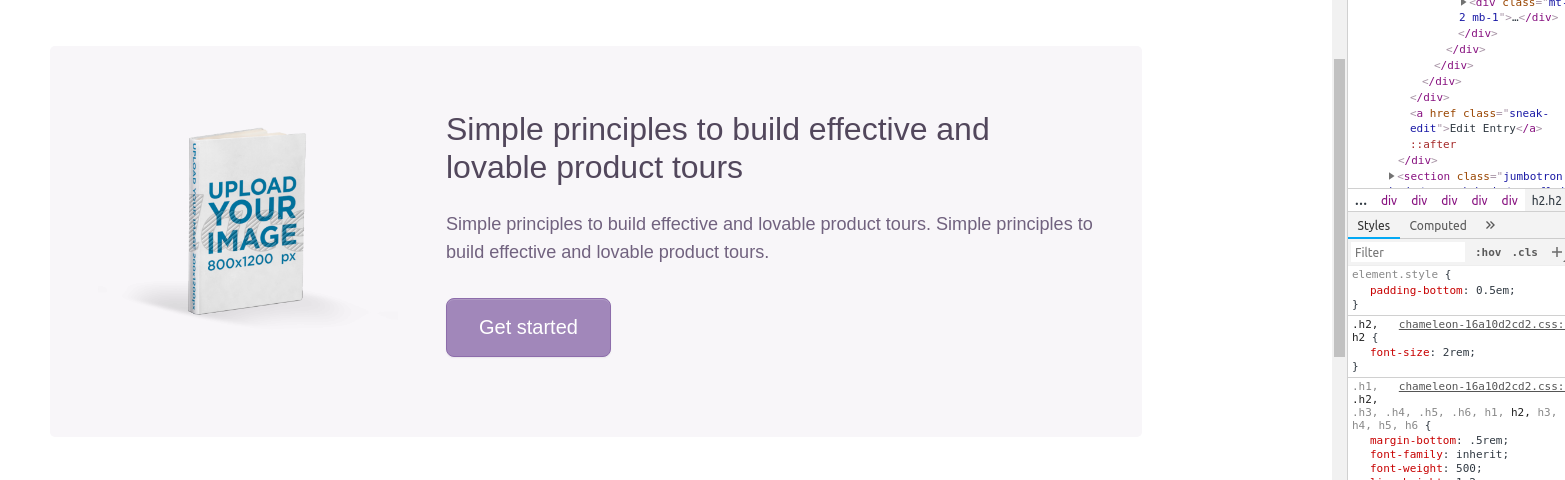
Task: Open chameleon css link for h2 font-size rule
Action: (x=1481, y=324)
